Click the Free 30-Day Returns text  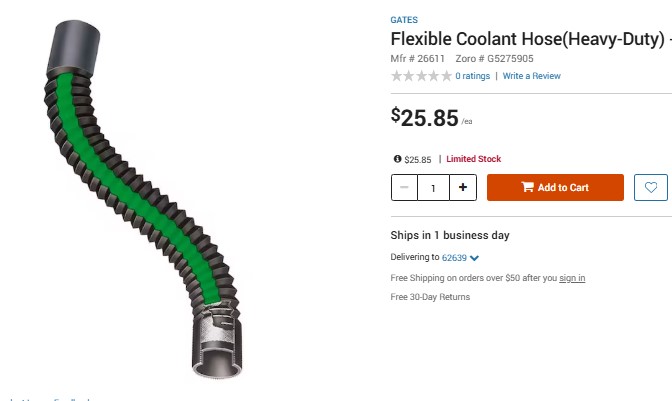click(430, 297)
